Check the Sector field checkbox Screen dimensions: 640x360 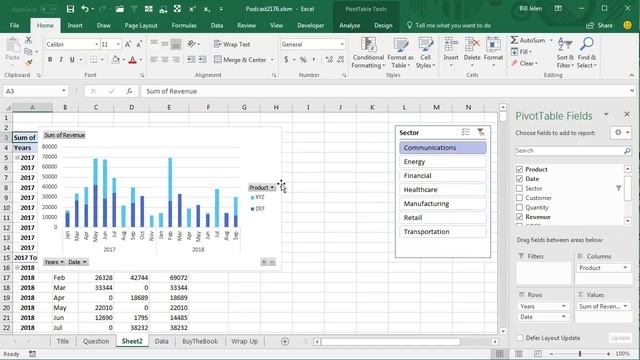click(x=519, y=188)
